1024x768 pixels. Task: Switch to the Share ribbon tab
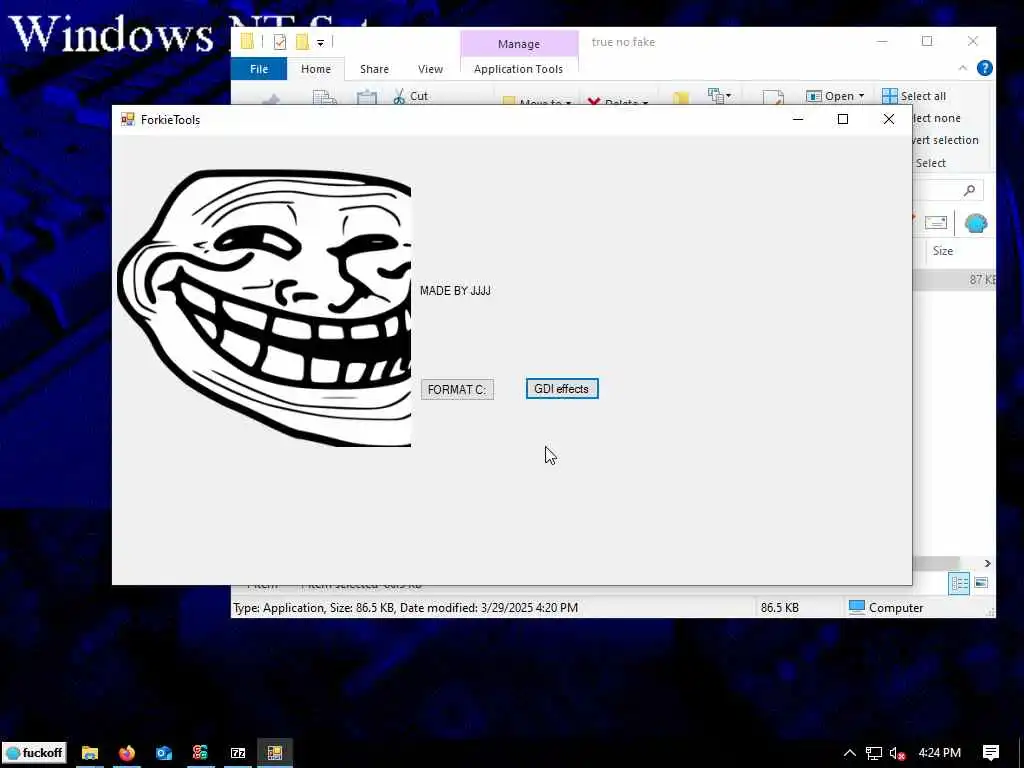pos(374,69)
